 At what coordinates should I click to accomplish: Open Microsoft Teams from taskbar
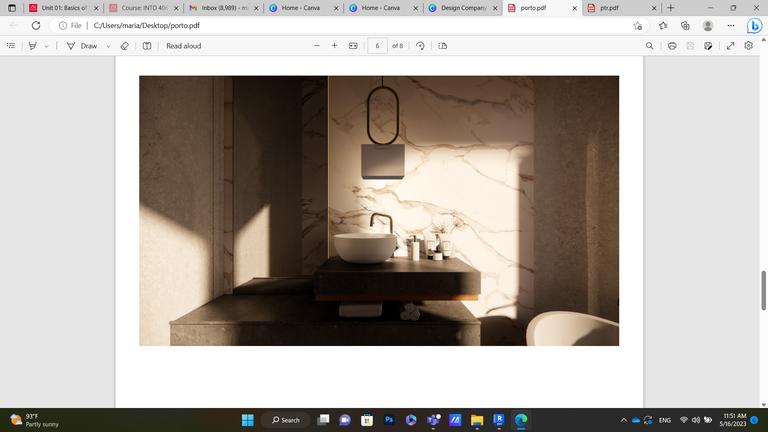[x=433, y=420]
